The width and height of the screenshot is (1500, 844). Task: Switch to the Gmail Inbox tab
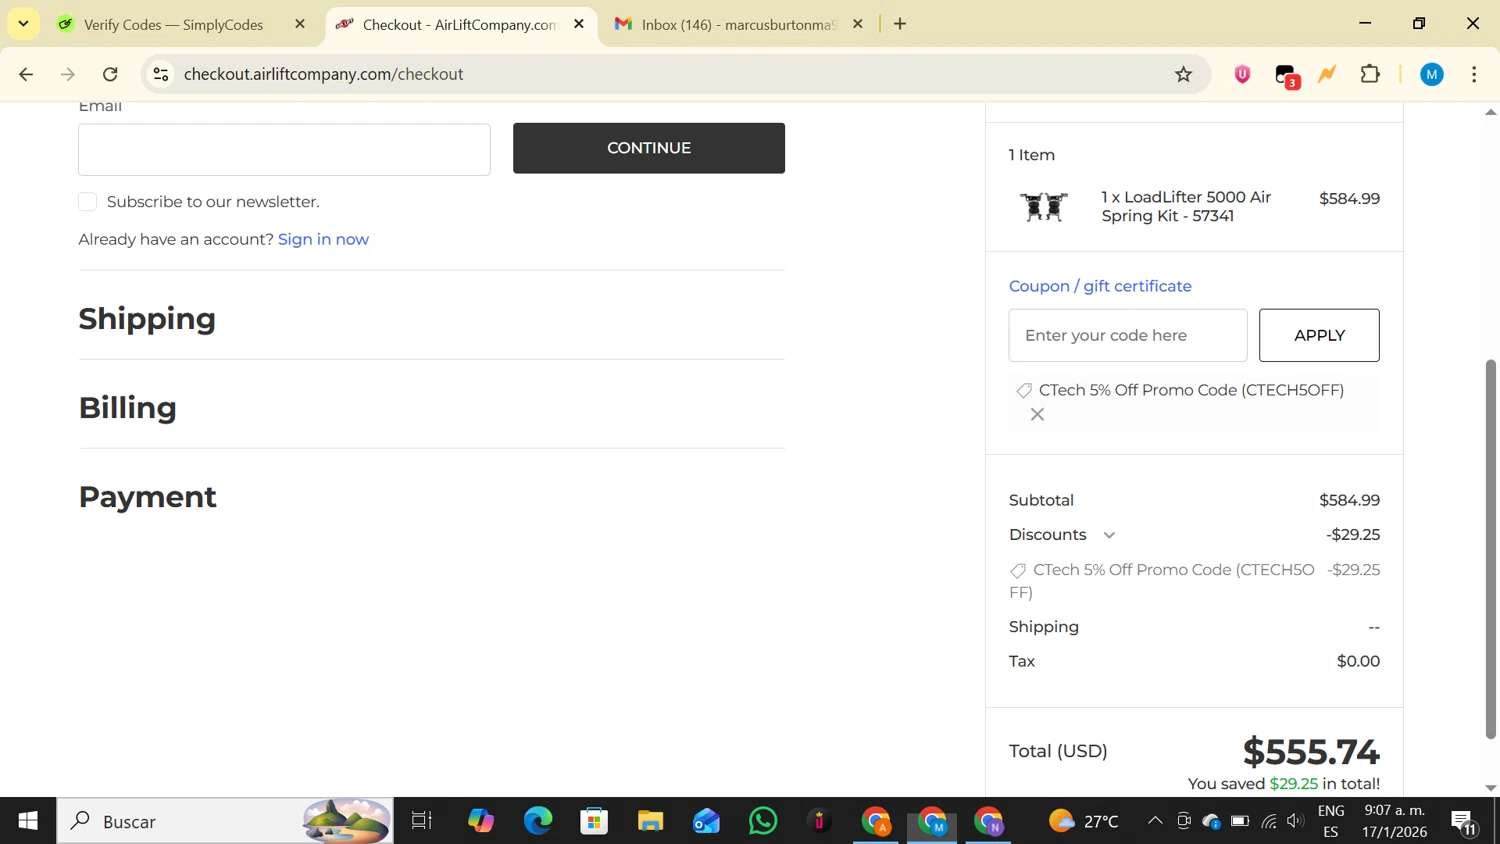(738, 24)
